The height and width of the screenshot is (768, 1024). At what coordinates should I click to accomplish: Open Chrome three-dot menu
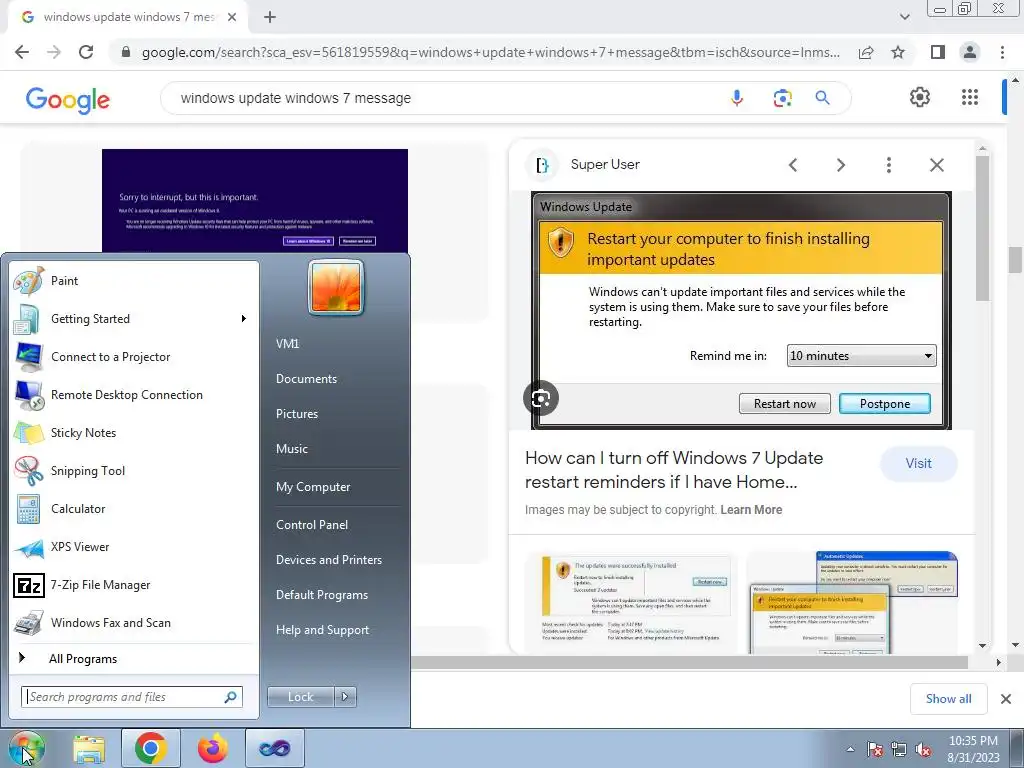1002,52
